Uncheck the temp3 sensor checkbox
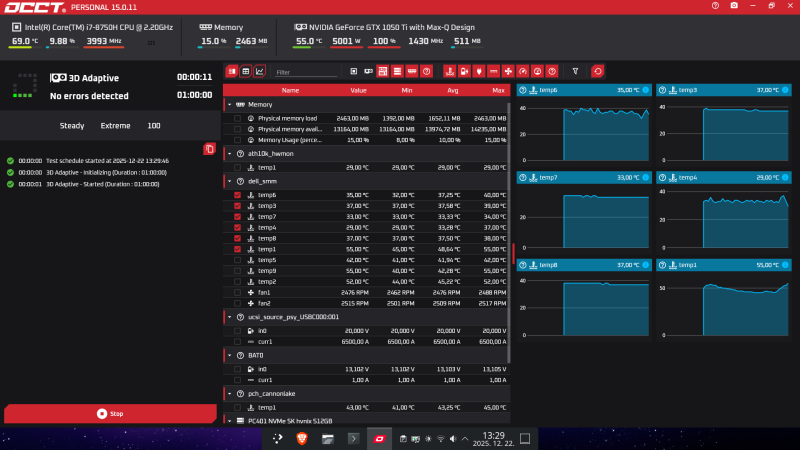The width and height of the screenshot is (800, 450). click(237, 206)
